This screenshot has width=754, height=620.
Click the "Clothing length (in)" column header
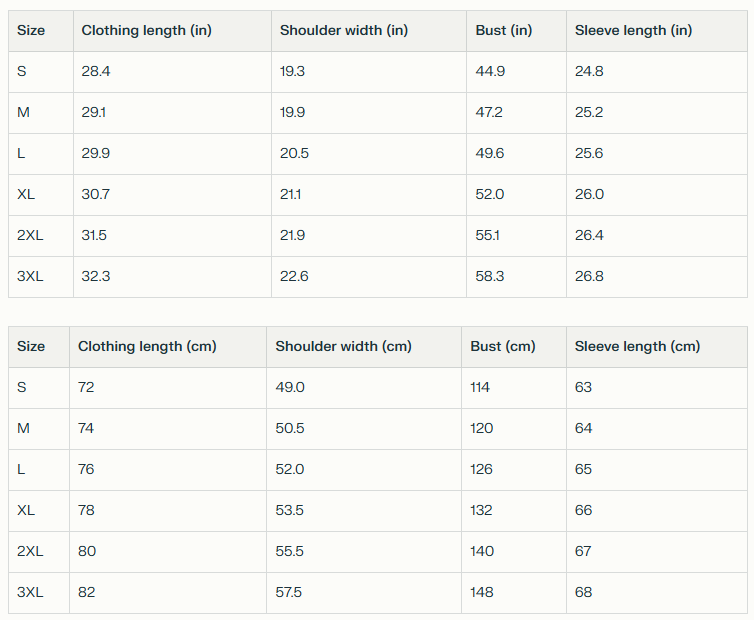pyautogui.click(x=146, y=31)
